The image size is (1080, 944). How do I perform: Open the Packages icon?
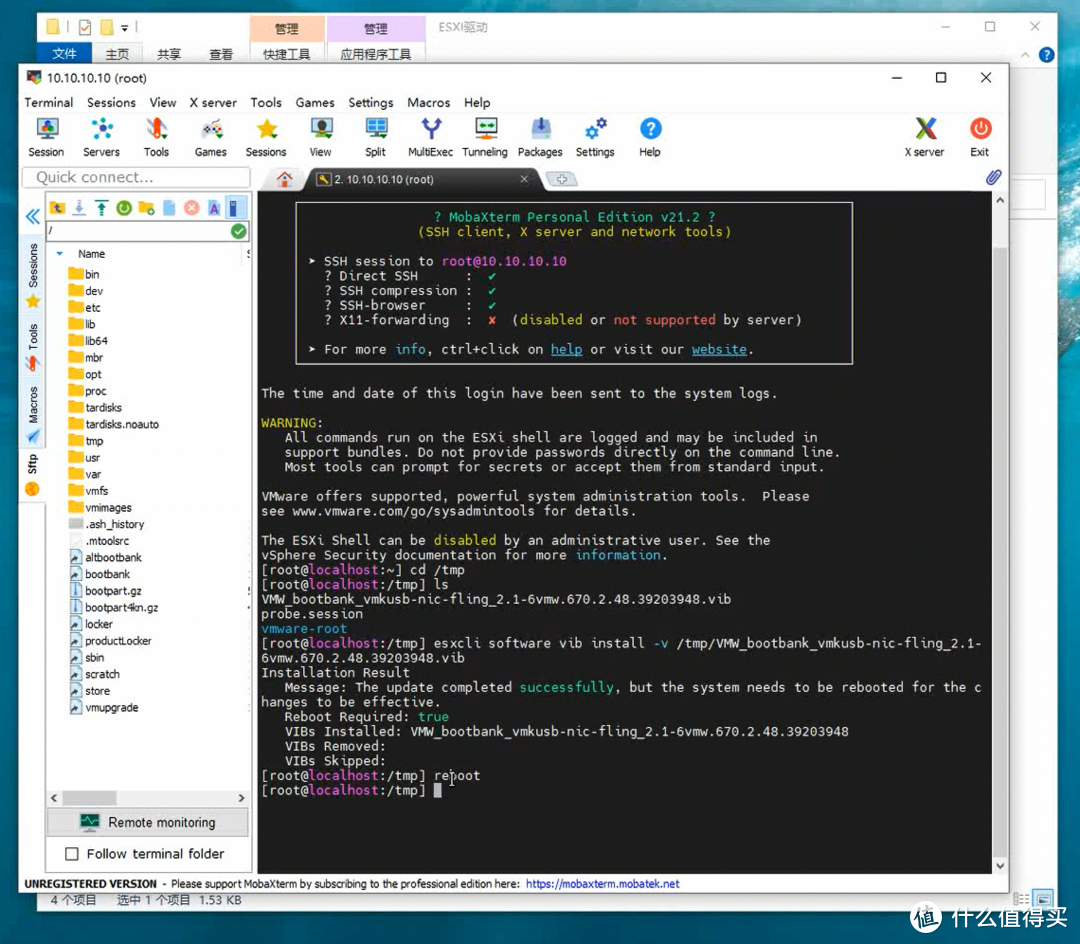pyautogui.click(x=540, y=137)
